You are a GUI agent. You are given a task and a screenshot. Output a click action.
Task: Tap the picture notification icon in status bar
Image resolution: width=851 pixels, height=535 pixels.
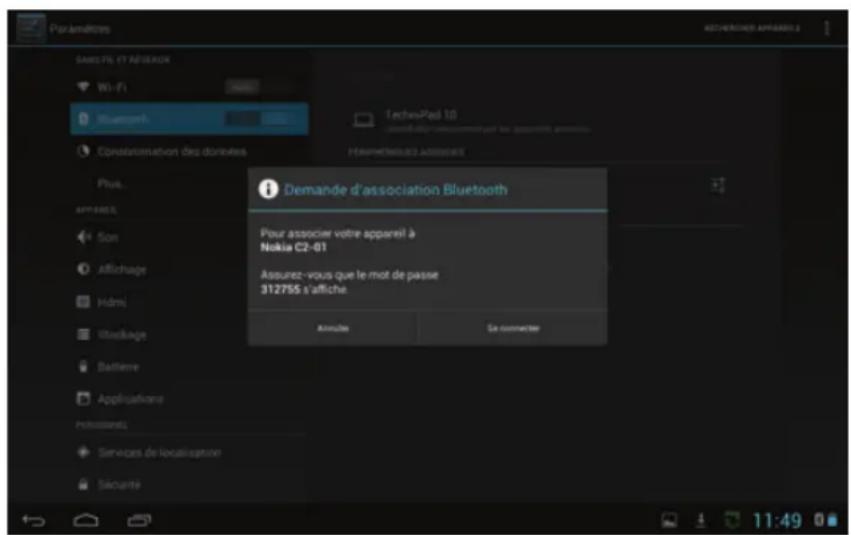pos(669,520)
